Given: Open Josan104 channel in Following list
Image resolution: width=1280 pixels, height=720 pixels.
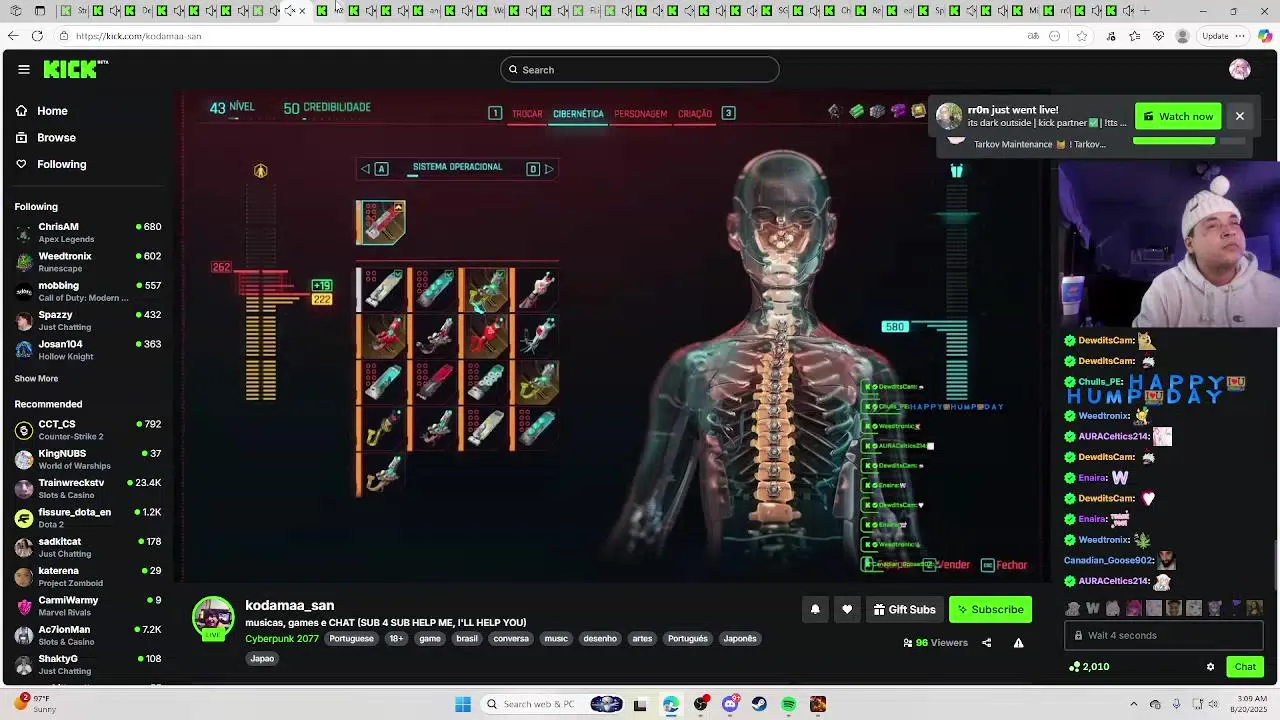Looking at the screenshot, I should point(88,350).
